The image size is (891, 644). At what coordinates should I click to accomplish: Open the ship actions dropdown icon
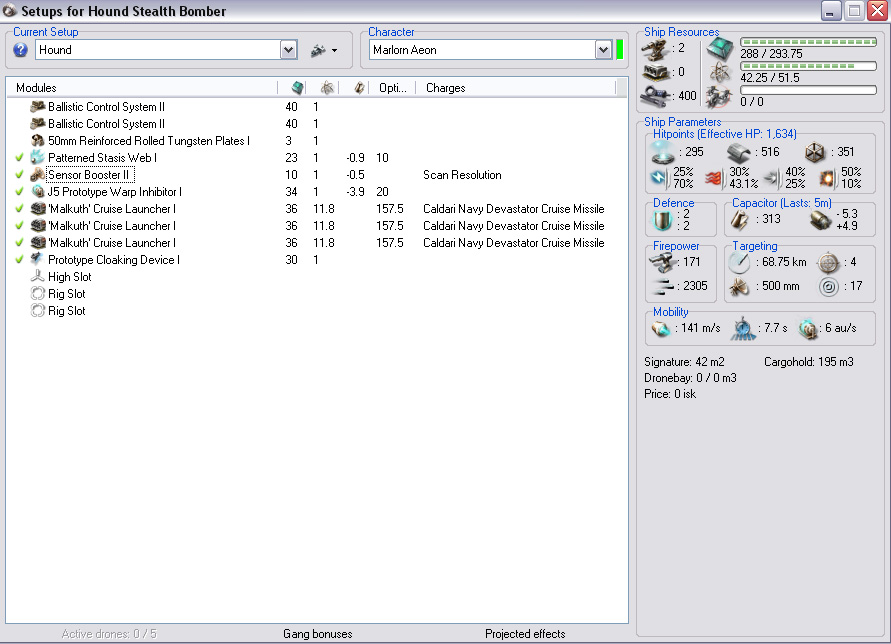(324, 51)
